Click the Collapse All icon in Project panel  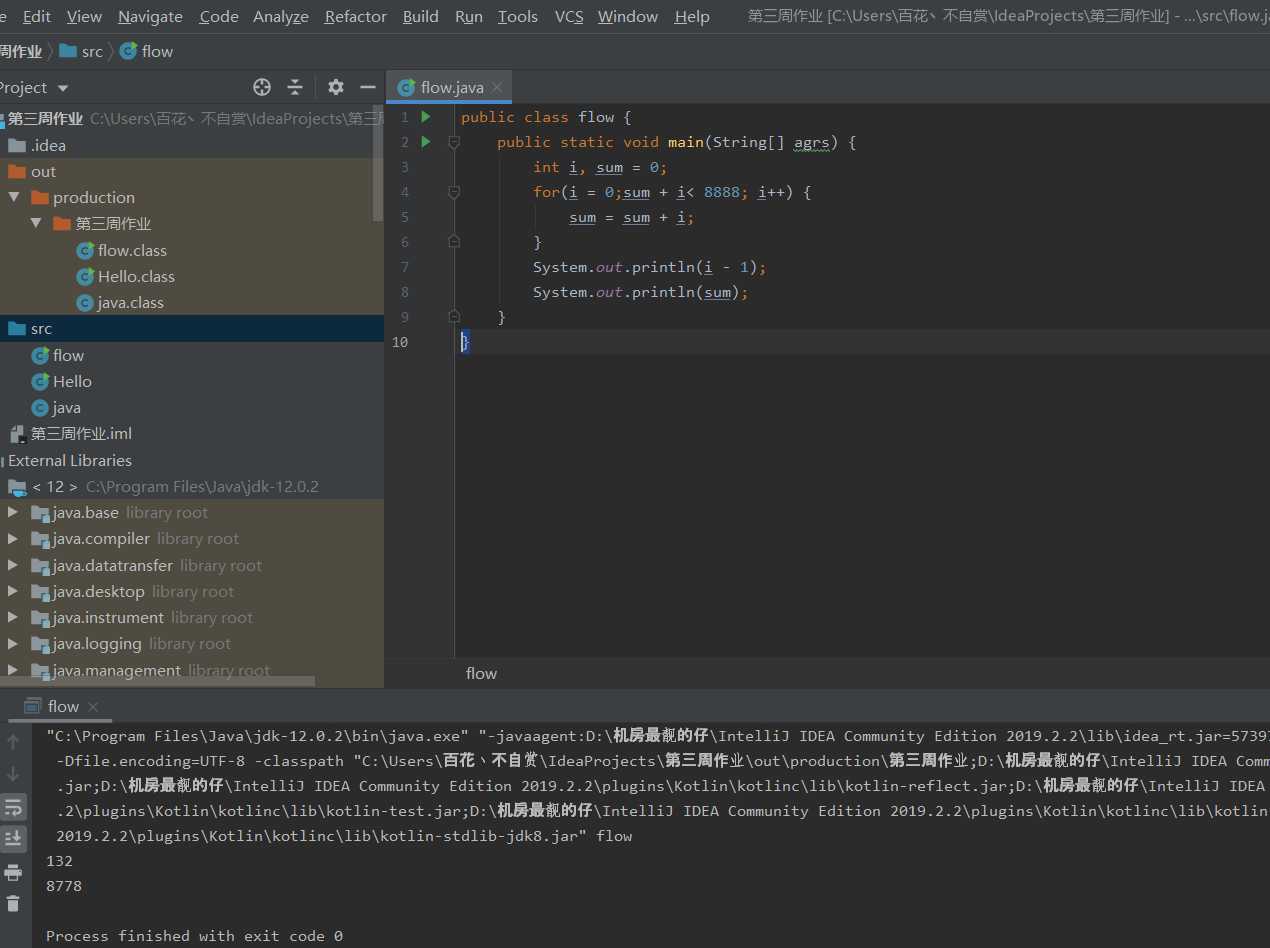295,87
